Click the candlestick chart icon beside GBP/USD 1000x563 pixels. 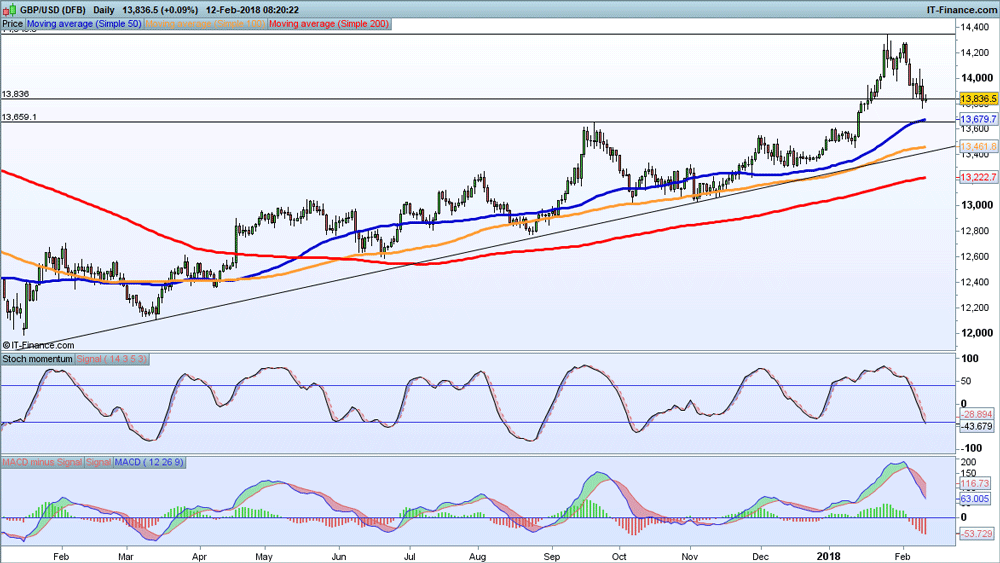click(x=9, y=10)
